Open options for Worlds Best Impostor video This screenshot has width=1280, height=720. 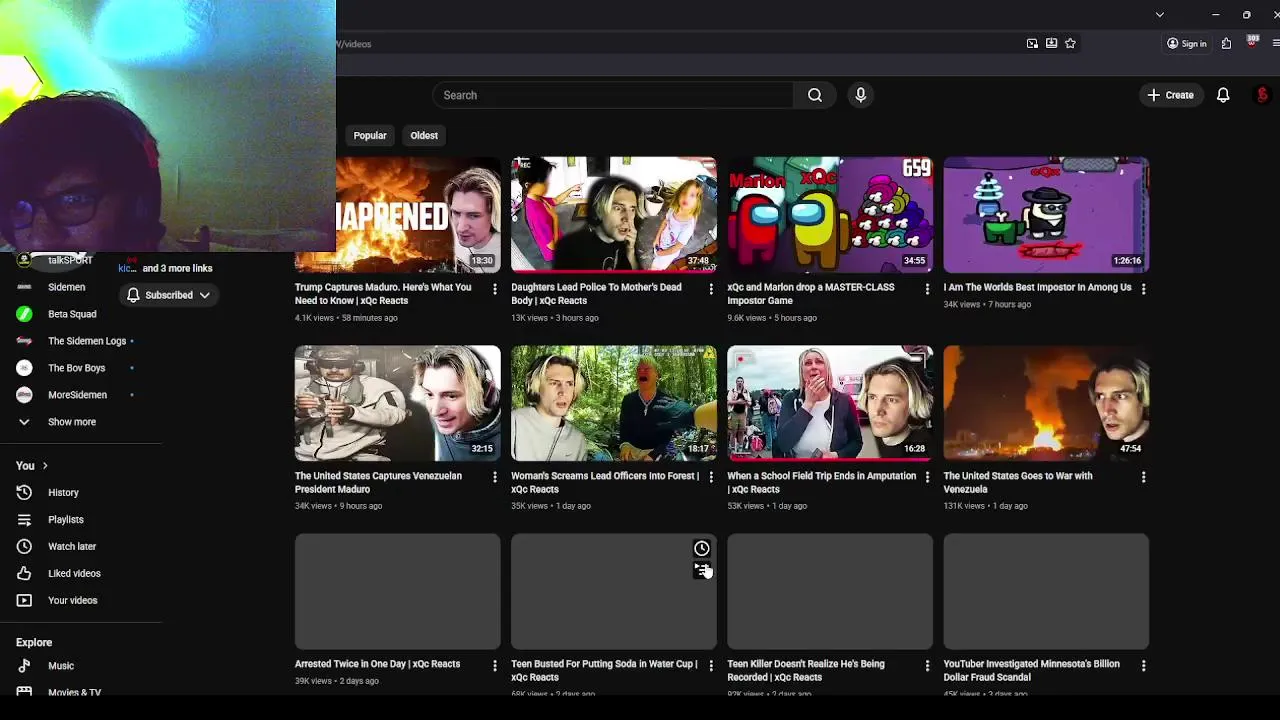(x=1143, y=289)
